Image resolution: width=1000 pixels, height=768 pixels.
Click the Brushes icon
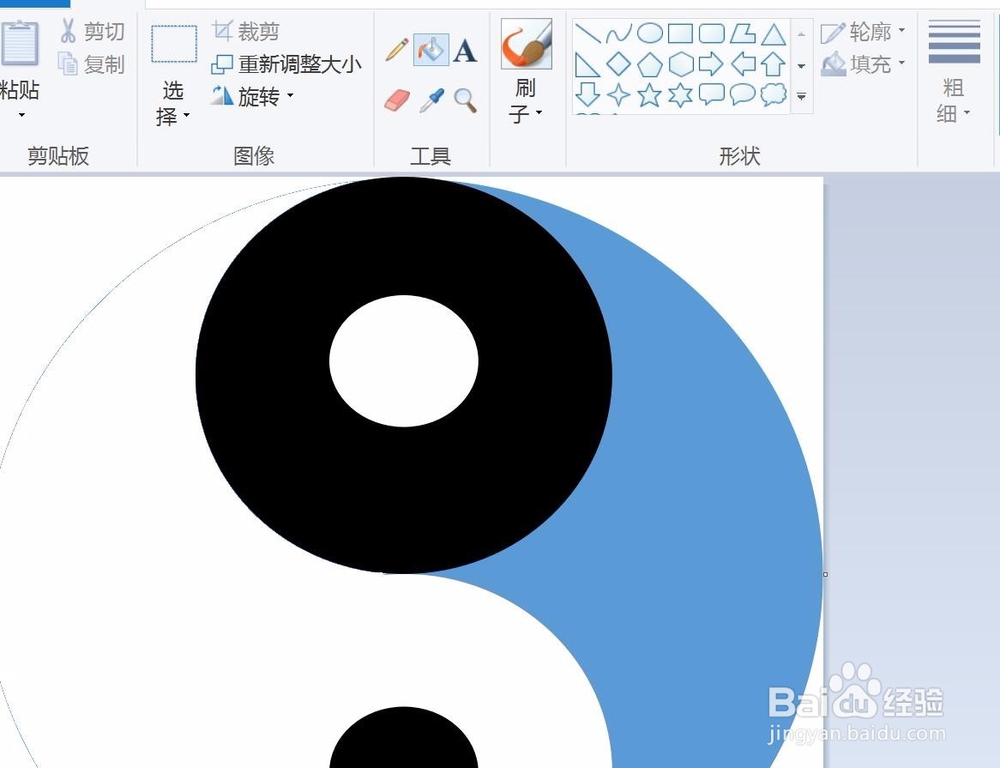tap(526, 43)
